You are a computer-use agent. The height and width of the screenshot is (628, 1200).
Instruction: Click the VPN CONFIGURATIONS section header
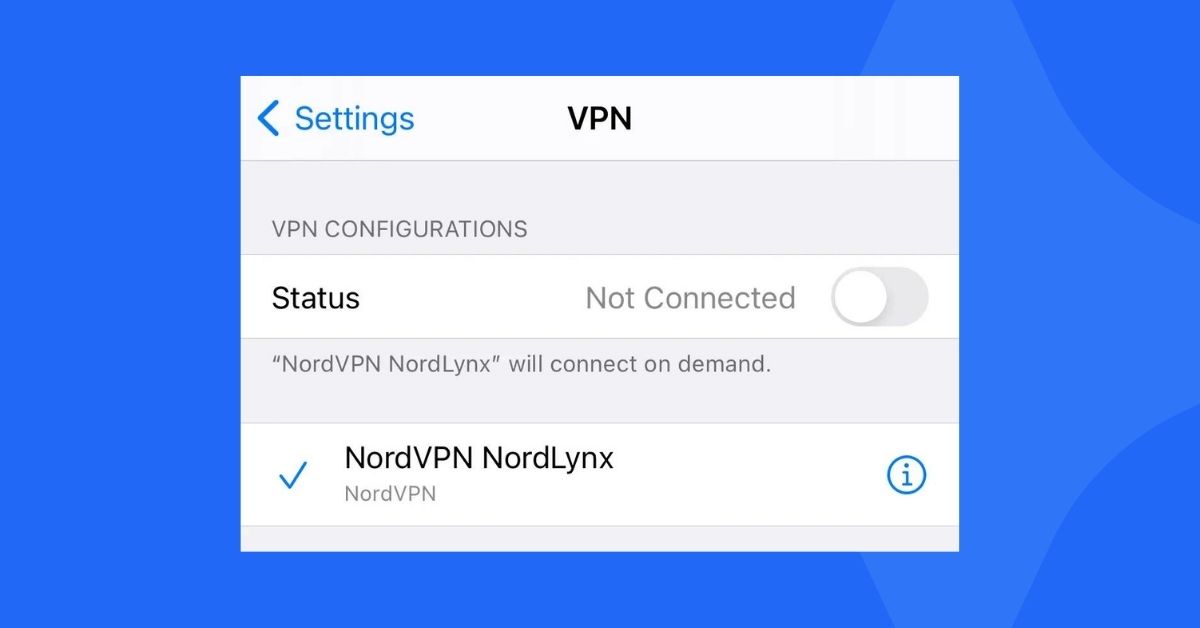[x=400, y=229]
